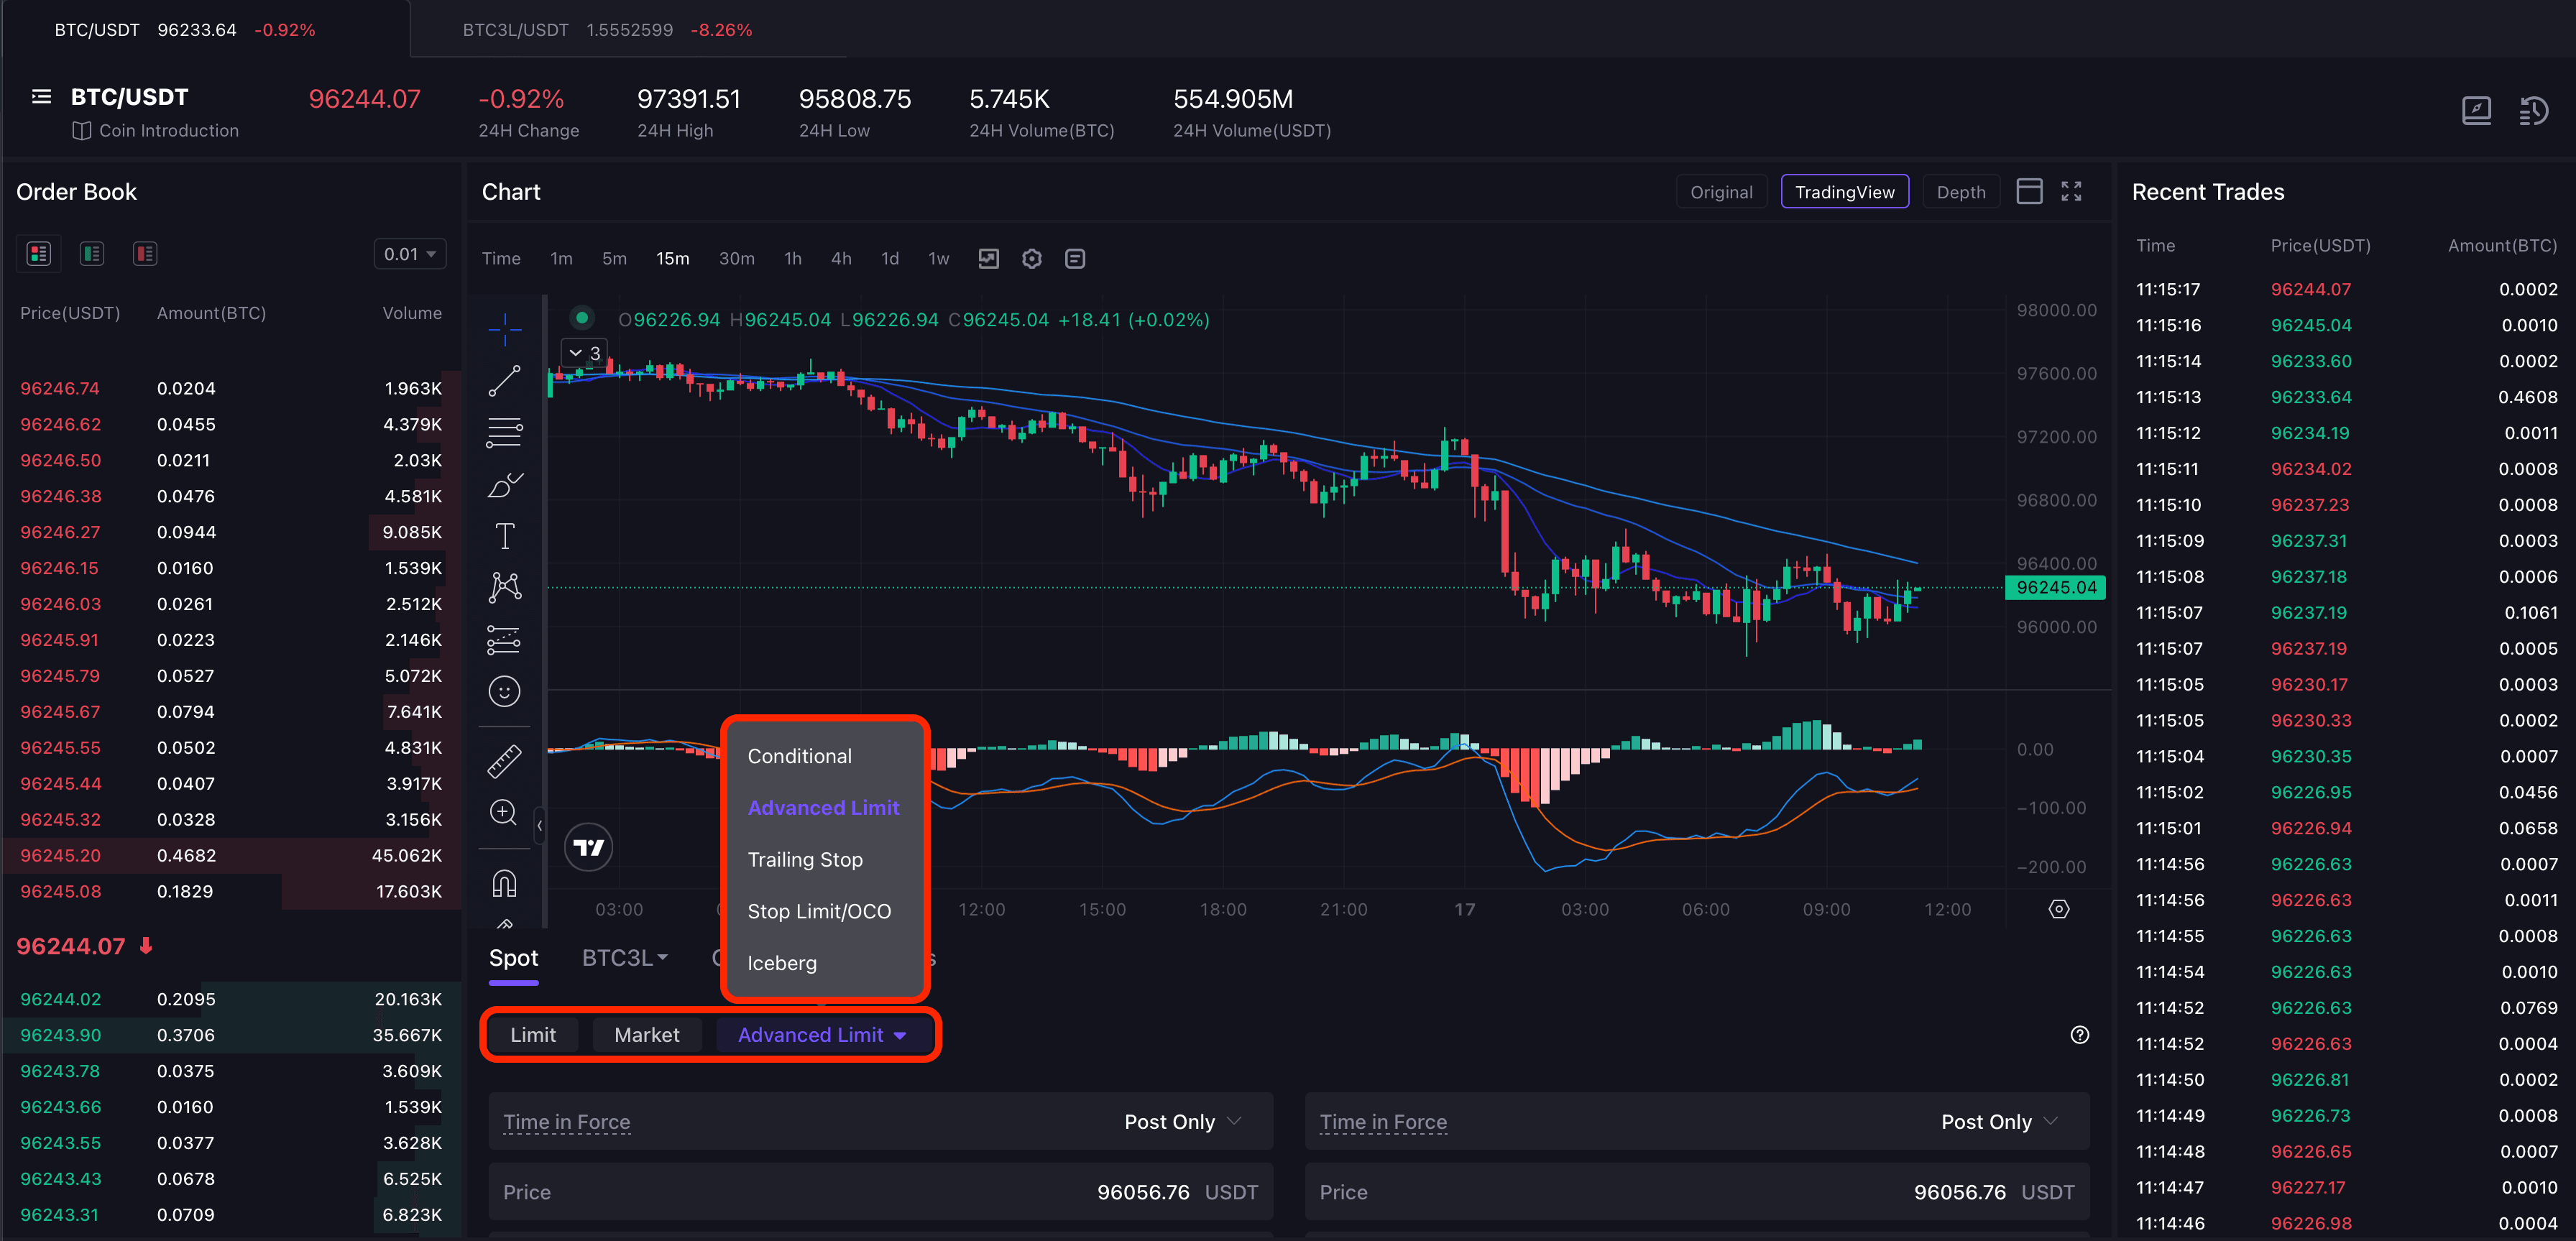This screenshot has width=2576, height=1241.
Task: Switch to Market order type
Action: [x=646, y=1035]
